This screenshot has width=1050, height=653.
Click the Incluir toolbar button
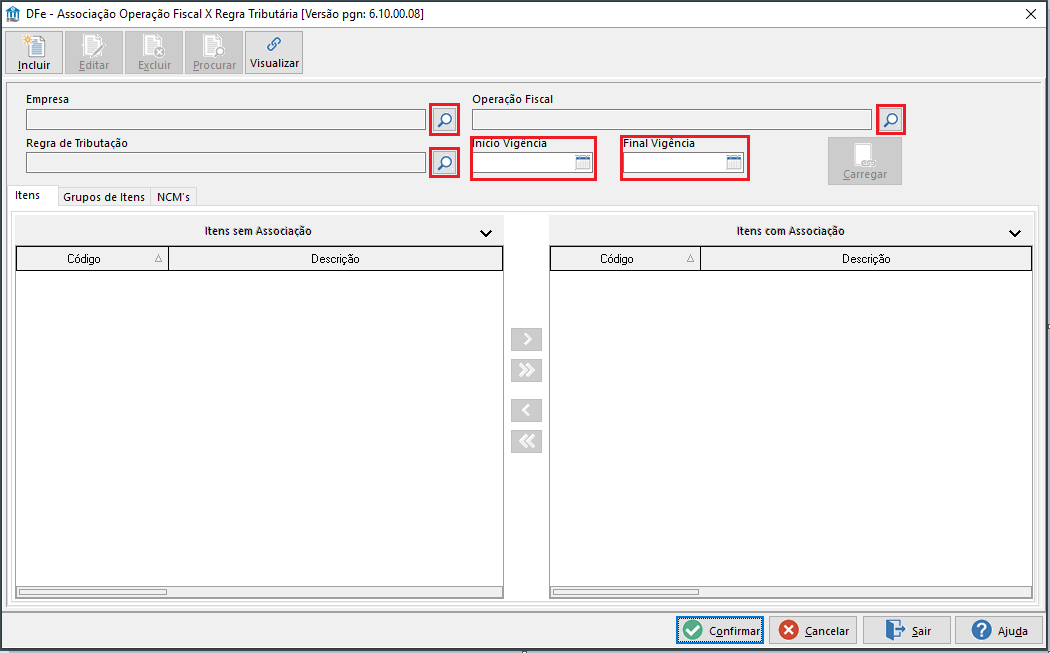click(x=34, y=52)
